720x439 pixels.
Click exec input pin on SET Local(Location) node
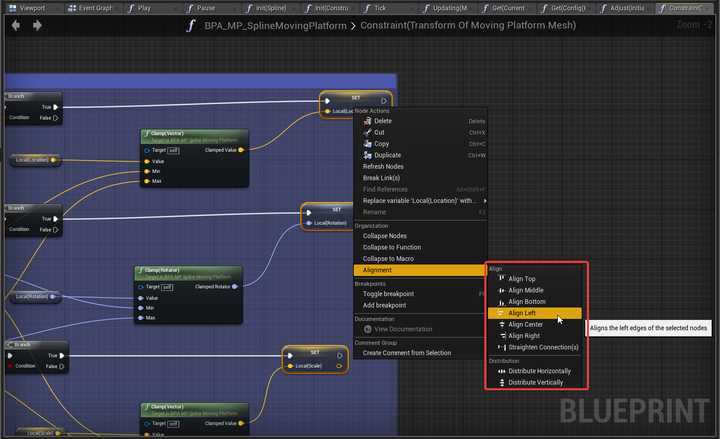point(327,101)
